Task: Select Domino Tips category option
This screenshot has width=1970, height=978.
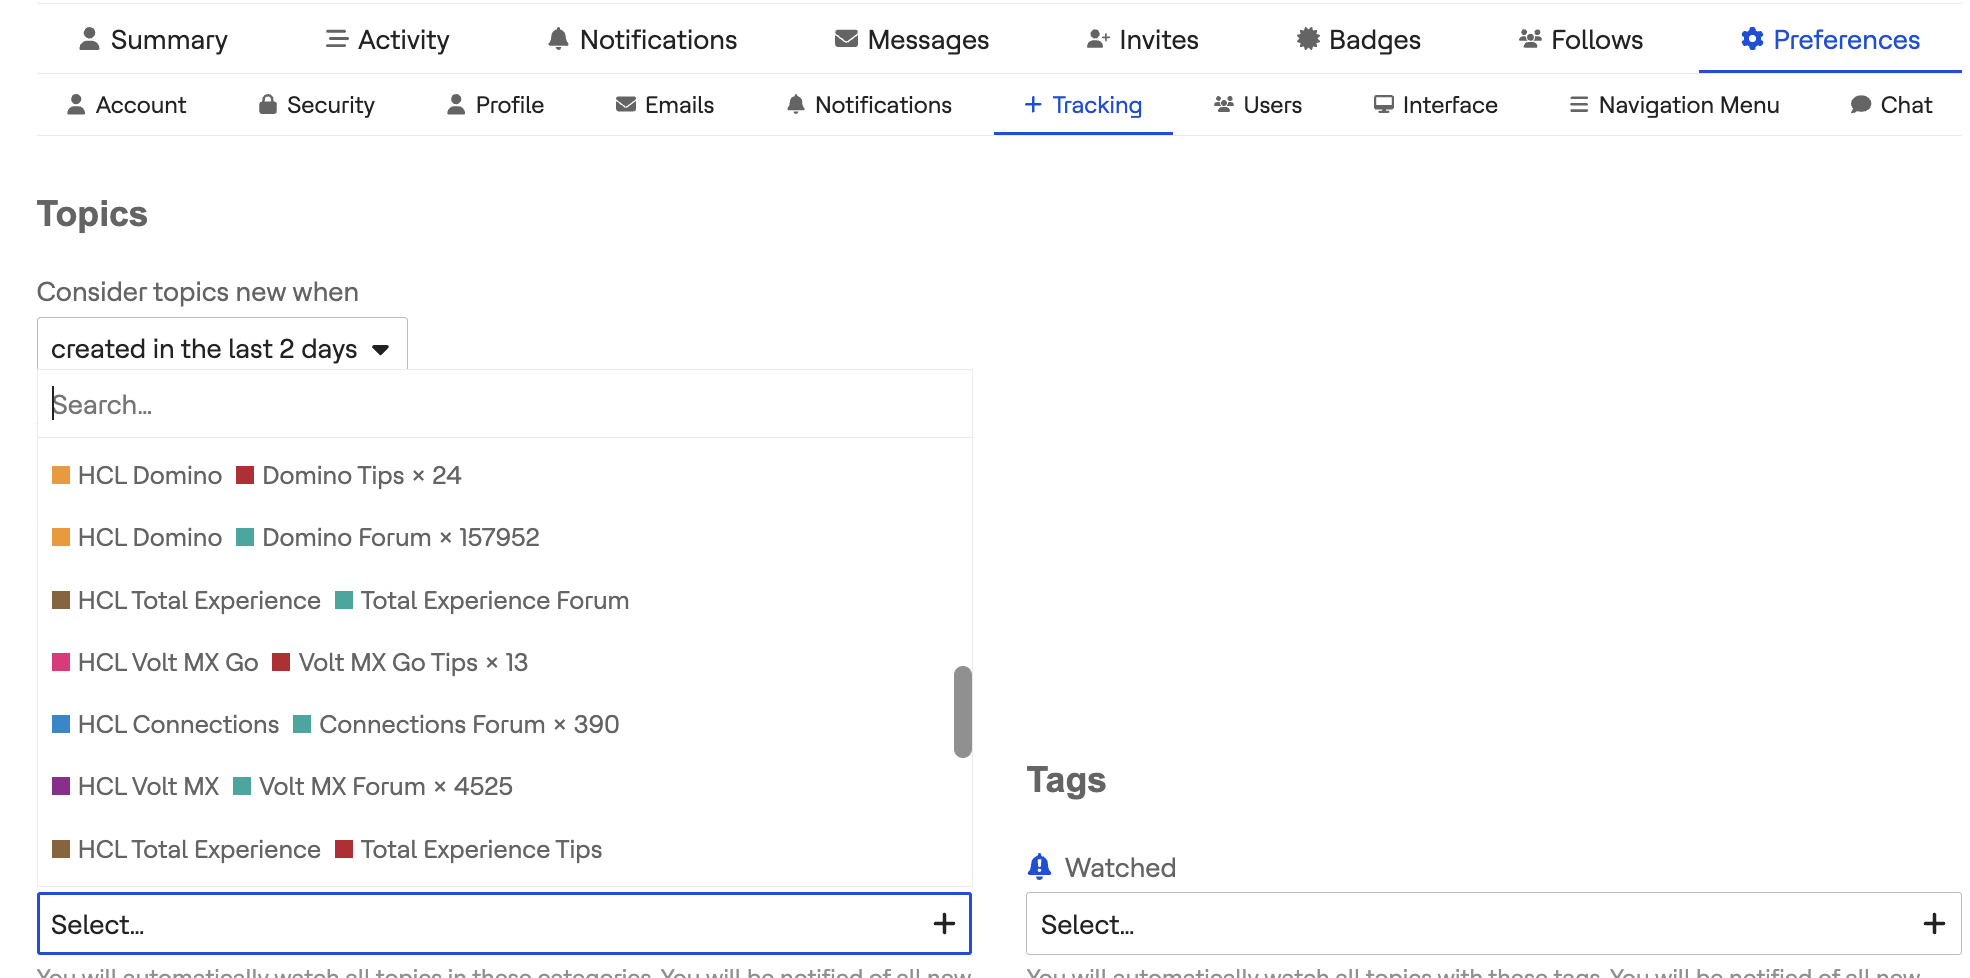Action: pos(505,475)
